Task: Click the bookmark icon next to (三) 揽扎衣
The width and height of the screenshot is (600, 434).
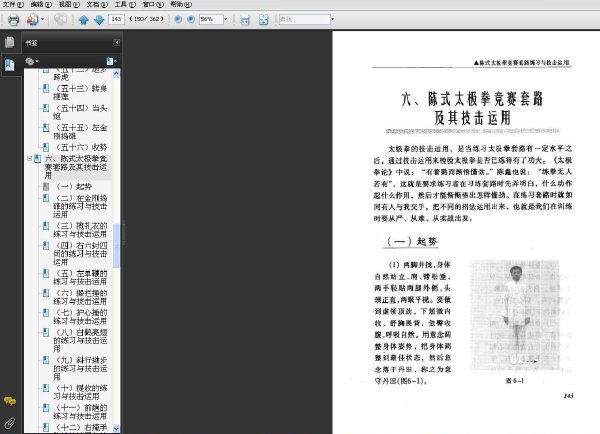Action: 46,225
